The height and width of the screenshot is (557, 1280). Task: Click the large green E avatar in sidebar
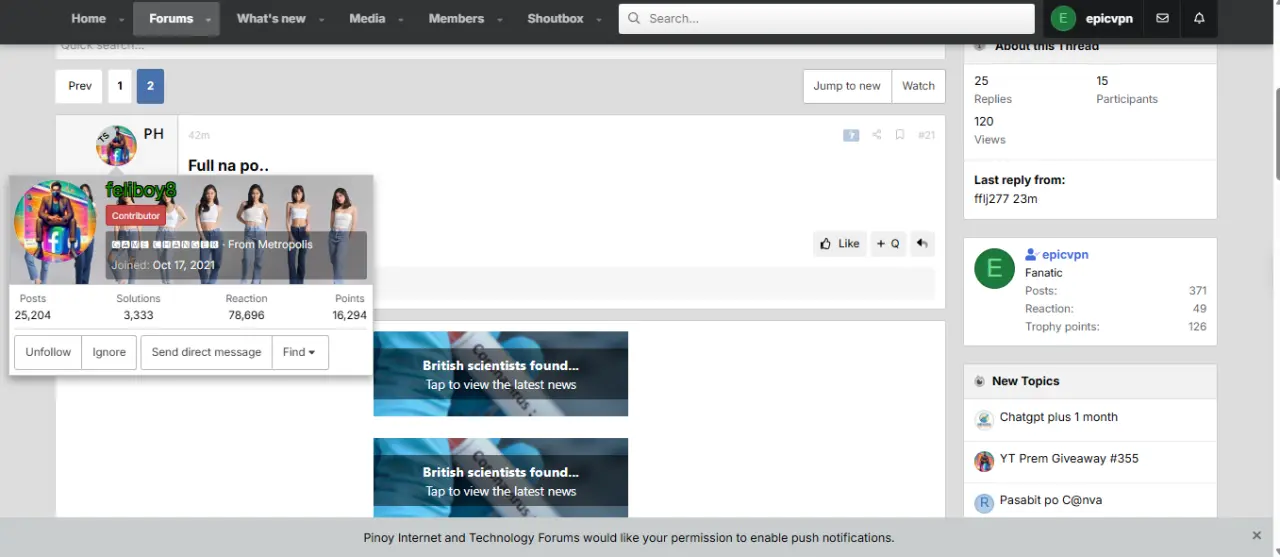pos(994,268)
